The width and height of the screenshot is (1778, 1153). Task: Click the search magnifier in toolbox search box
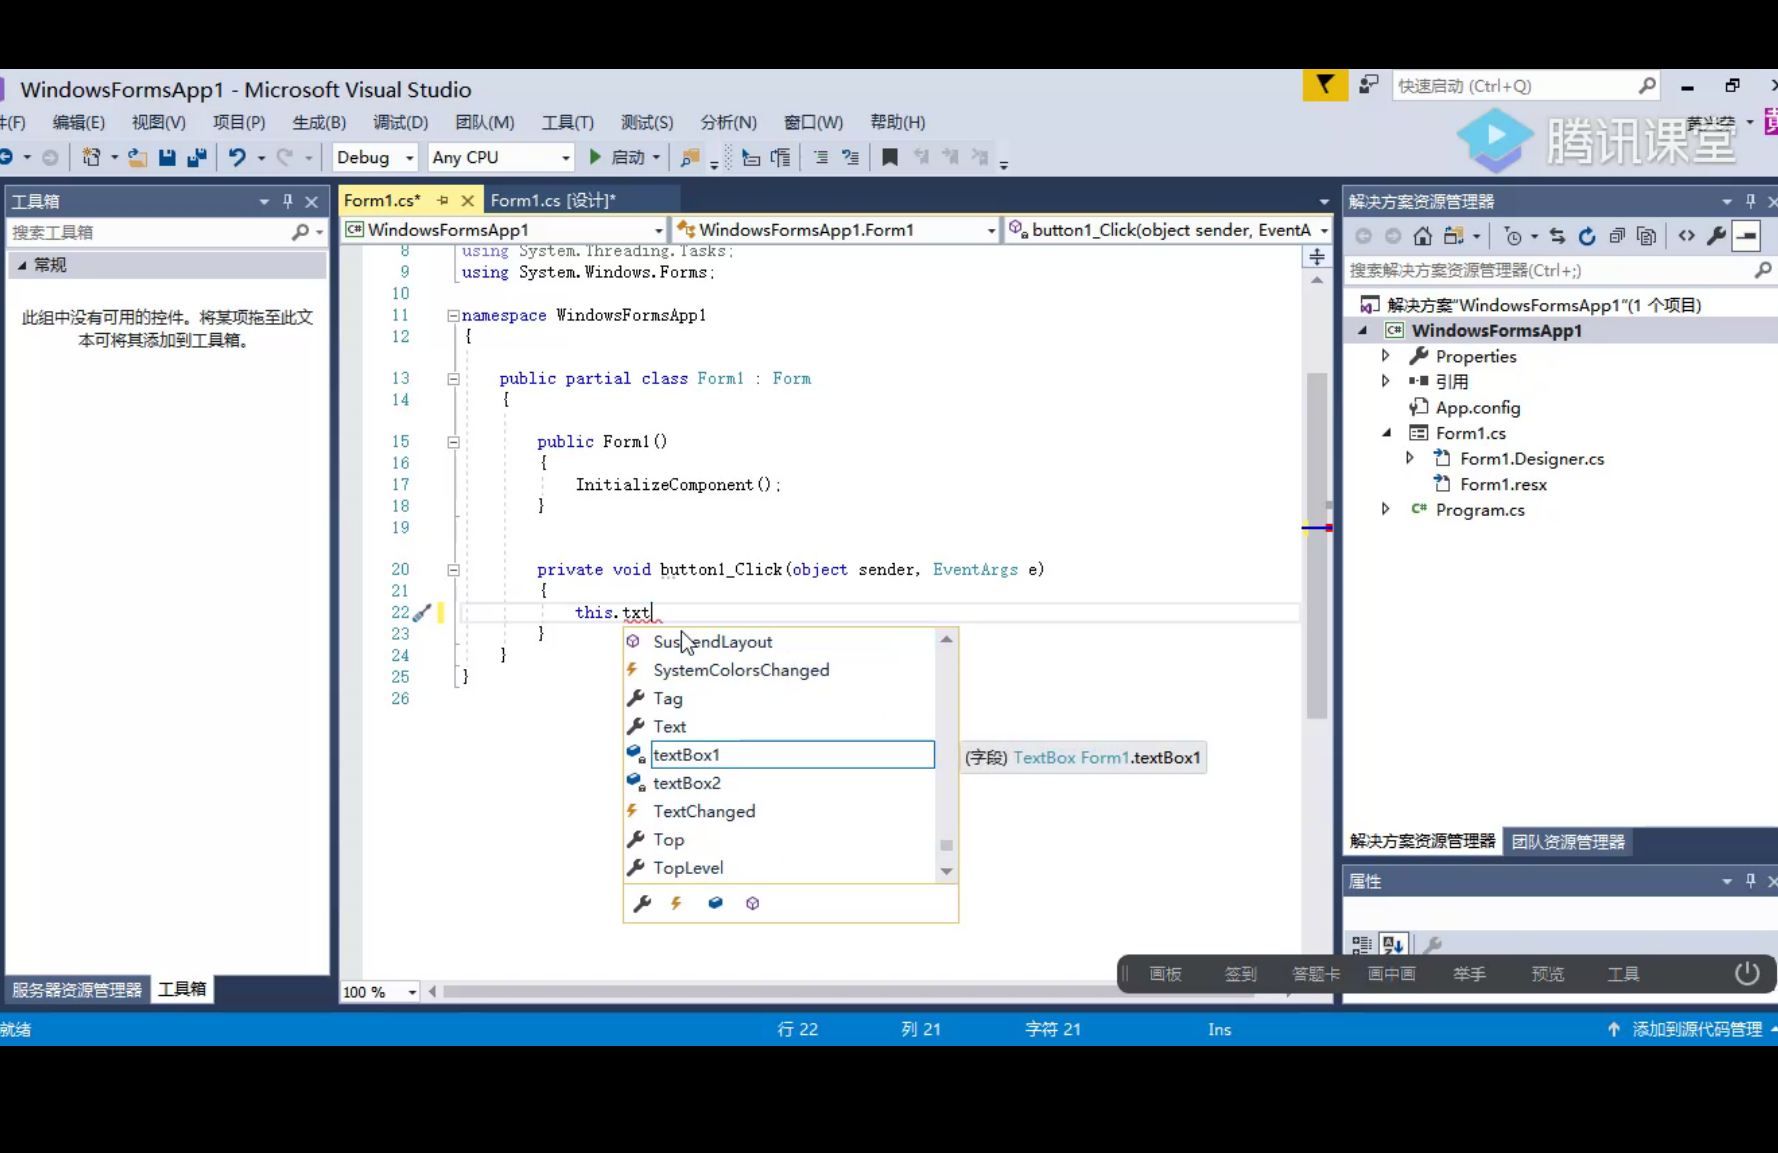[x=300, y=232]
